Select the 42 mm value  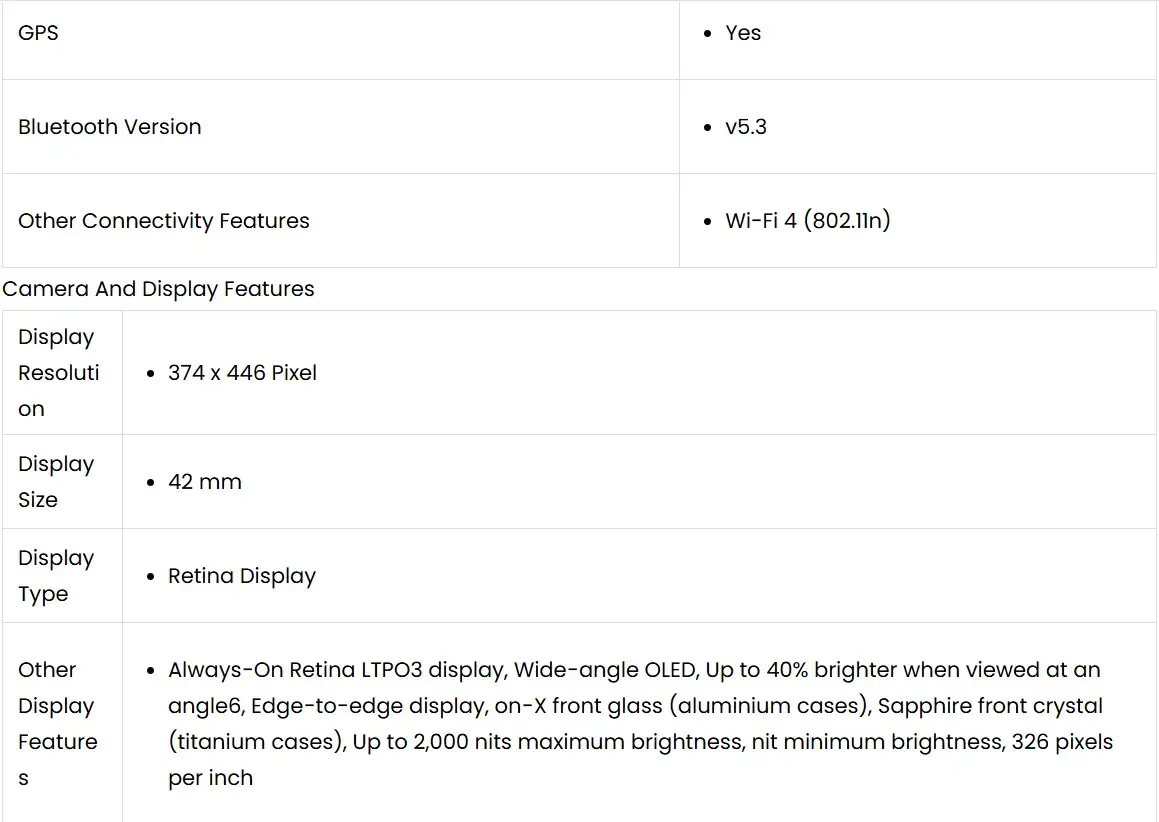(205, 482)
